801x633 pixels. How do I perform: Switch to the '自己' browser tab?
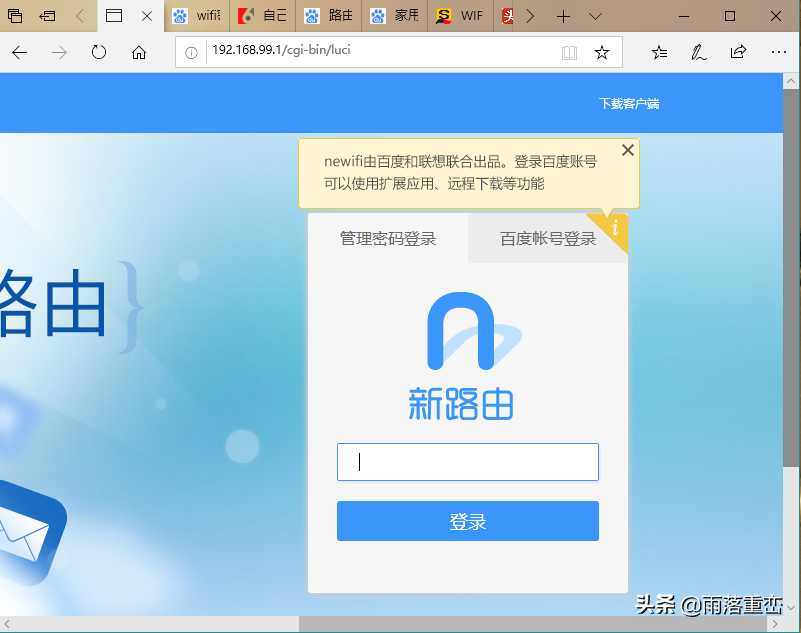263,16
